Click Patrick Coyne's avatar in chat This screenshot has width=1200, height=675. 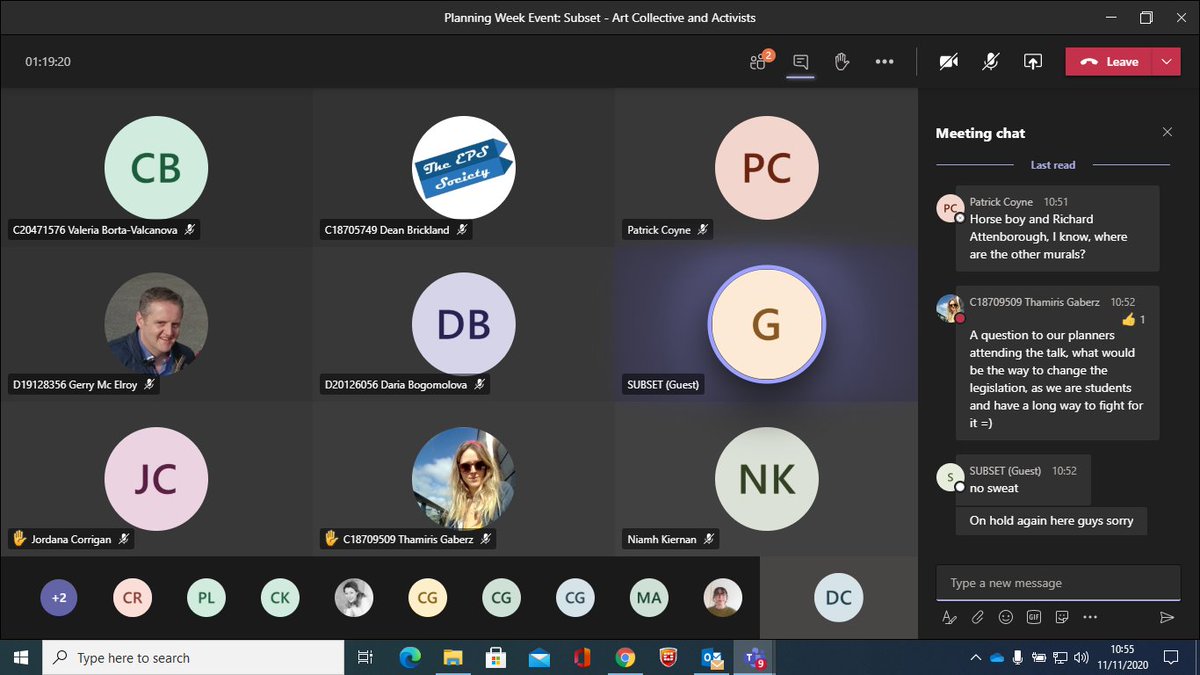pyautogui.click(x=948, y=208)
